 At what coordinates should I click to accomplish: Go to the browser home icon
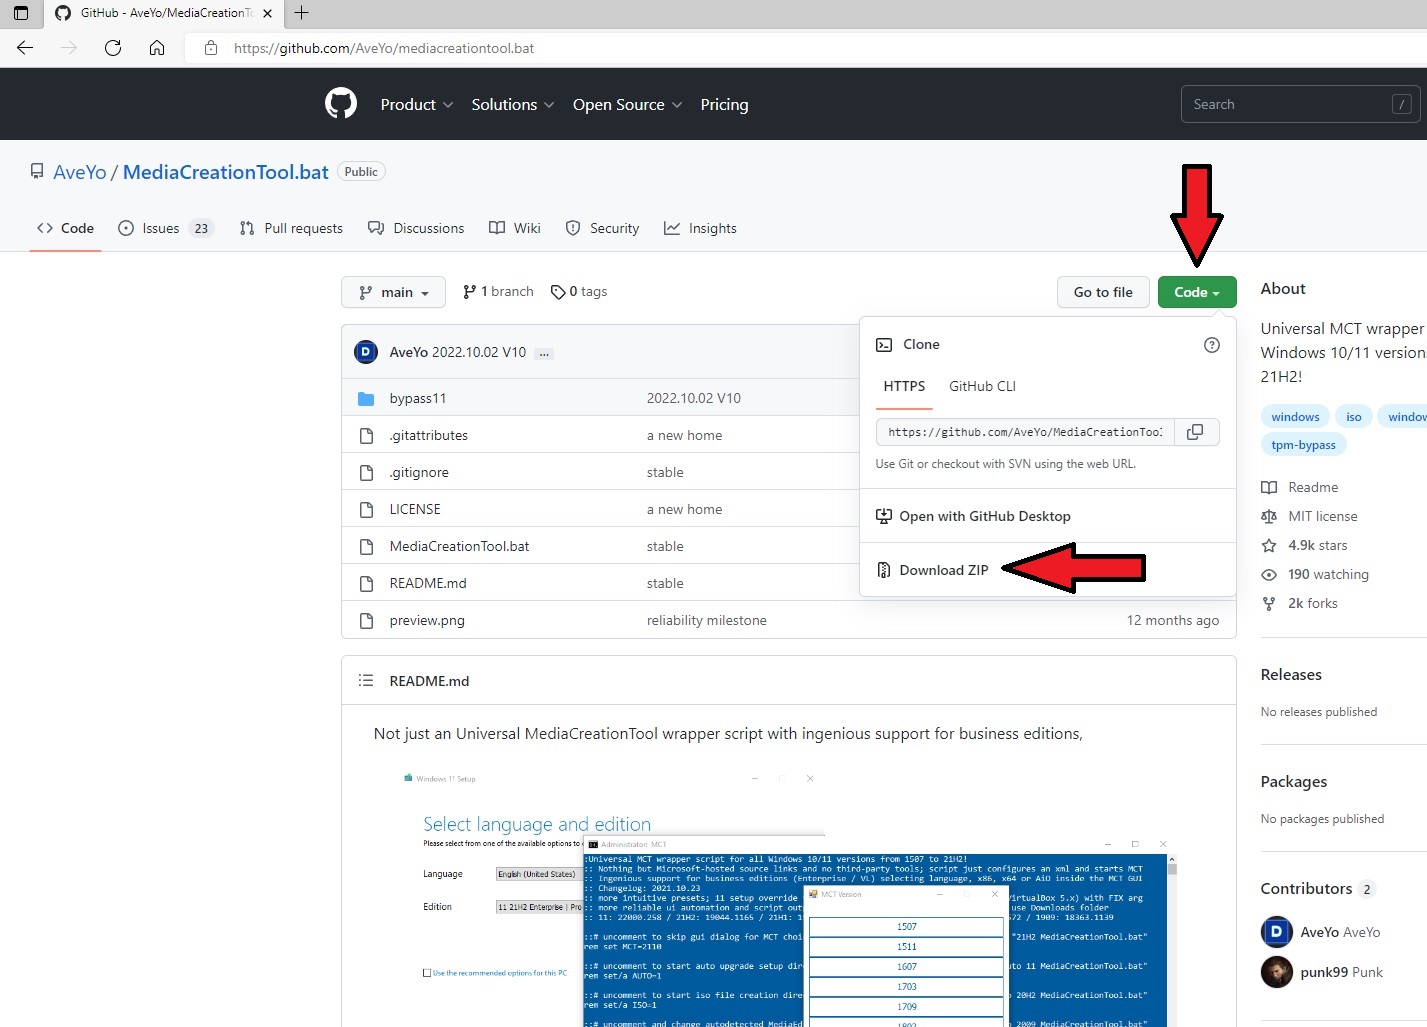point(157,48)
